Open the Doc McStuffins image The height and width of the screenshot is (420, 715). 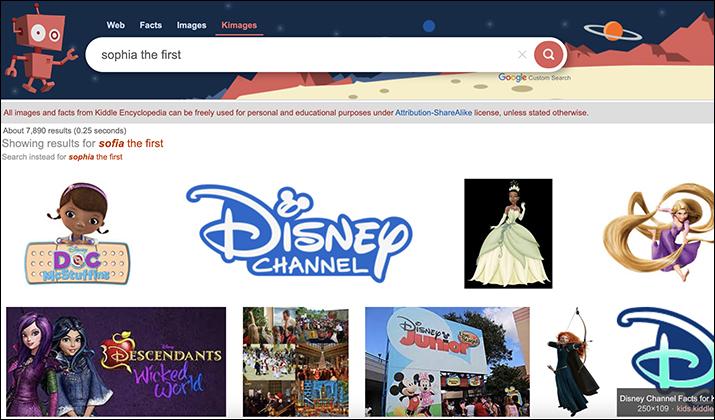tap(79, 233)
